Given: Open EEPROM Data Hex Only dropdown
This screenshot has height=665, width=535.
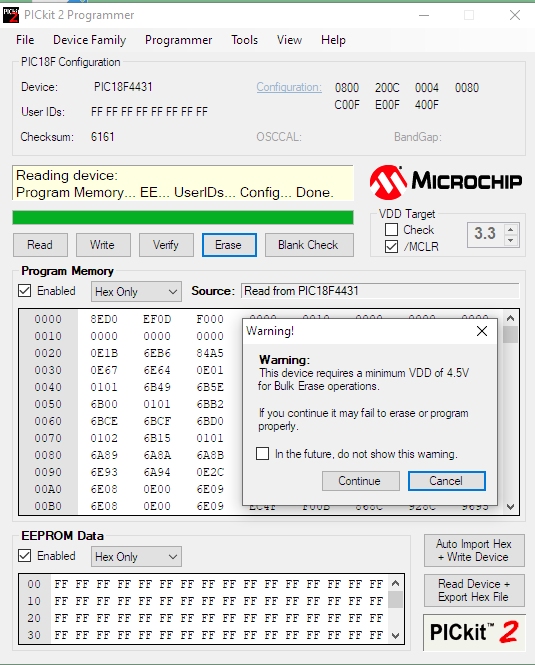Looking at the screenshot, I should click(136, 556).
